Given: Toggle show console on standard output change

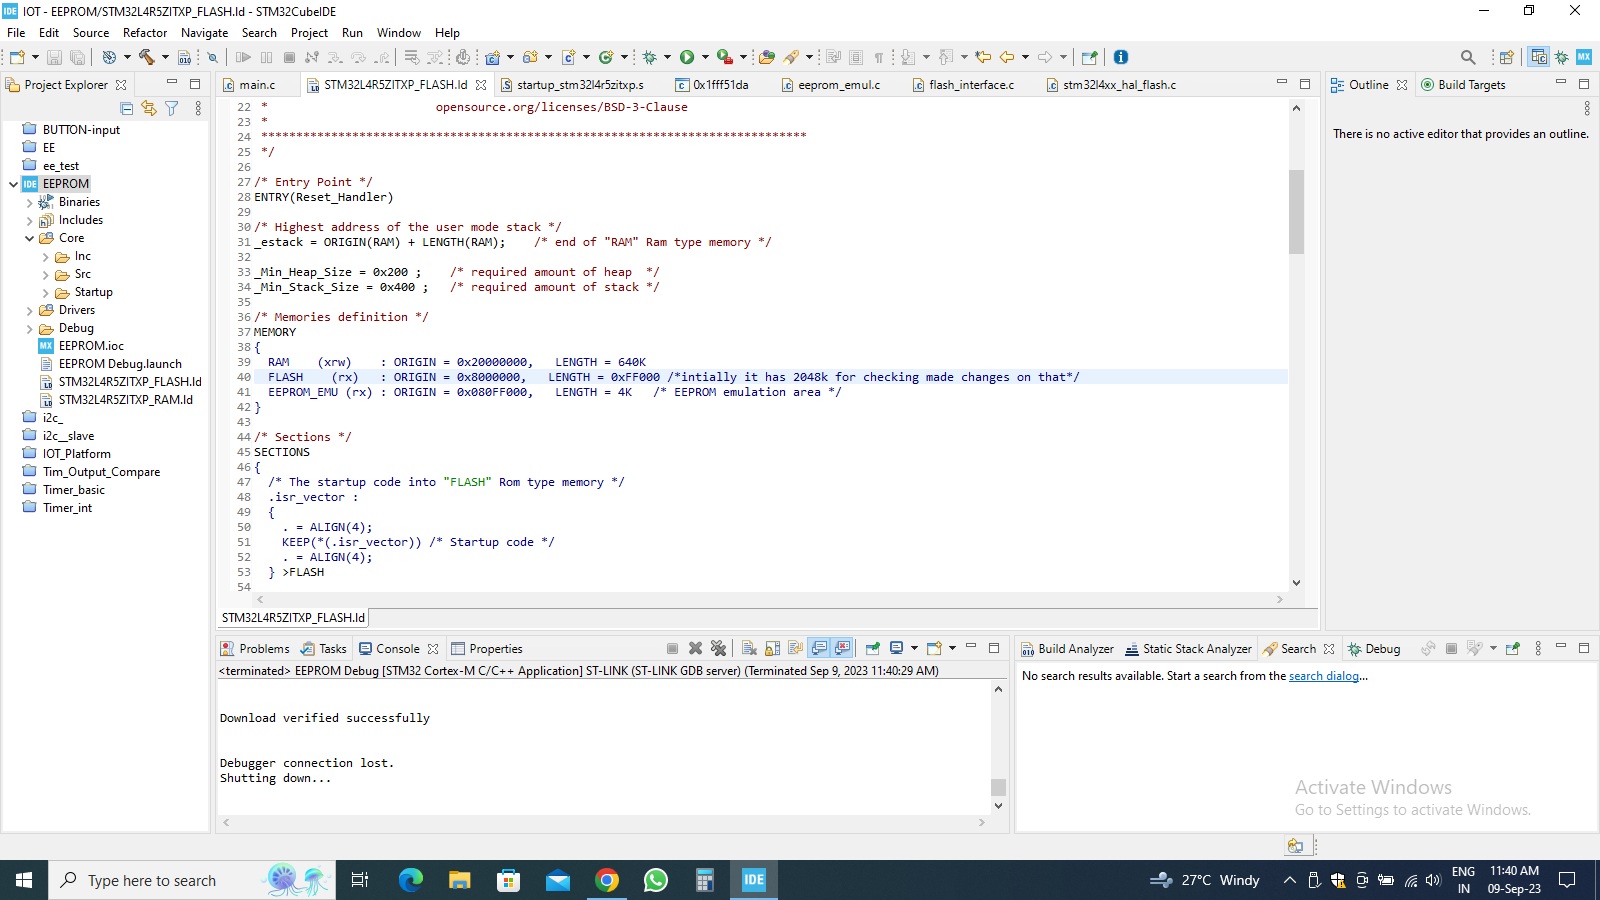Looking at the screenshot, I should (x=819, y=648).
